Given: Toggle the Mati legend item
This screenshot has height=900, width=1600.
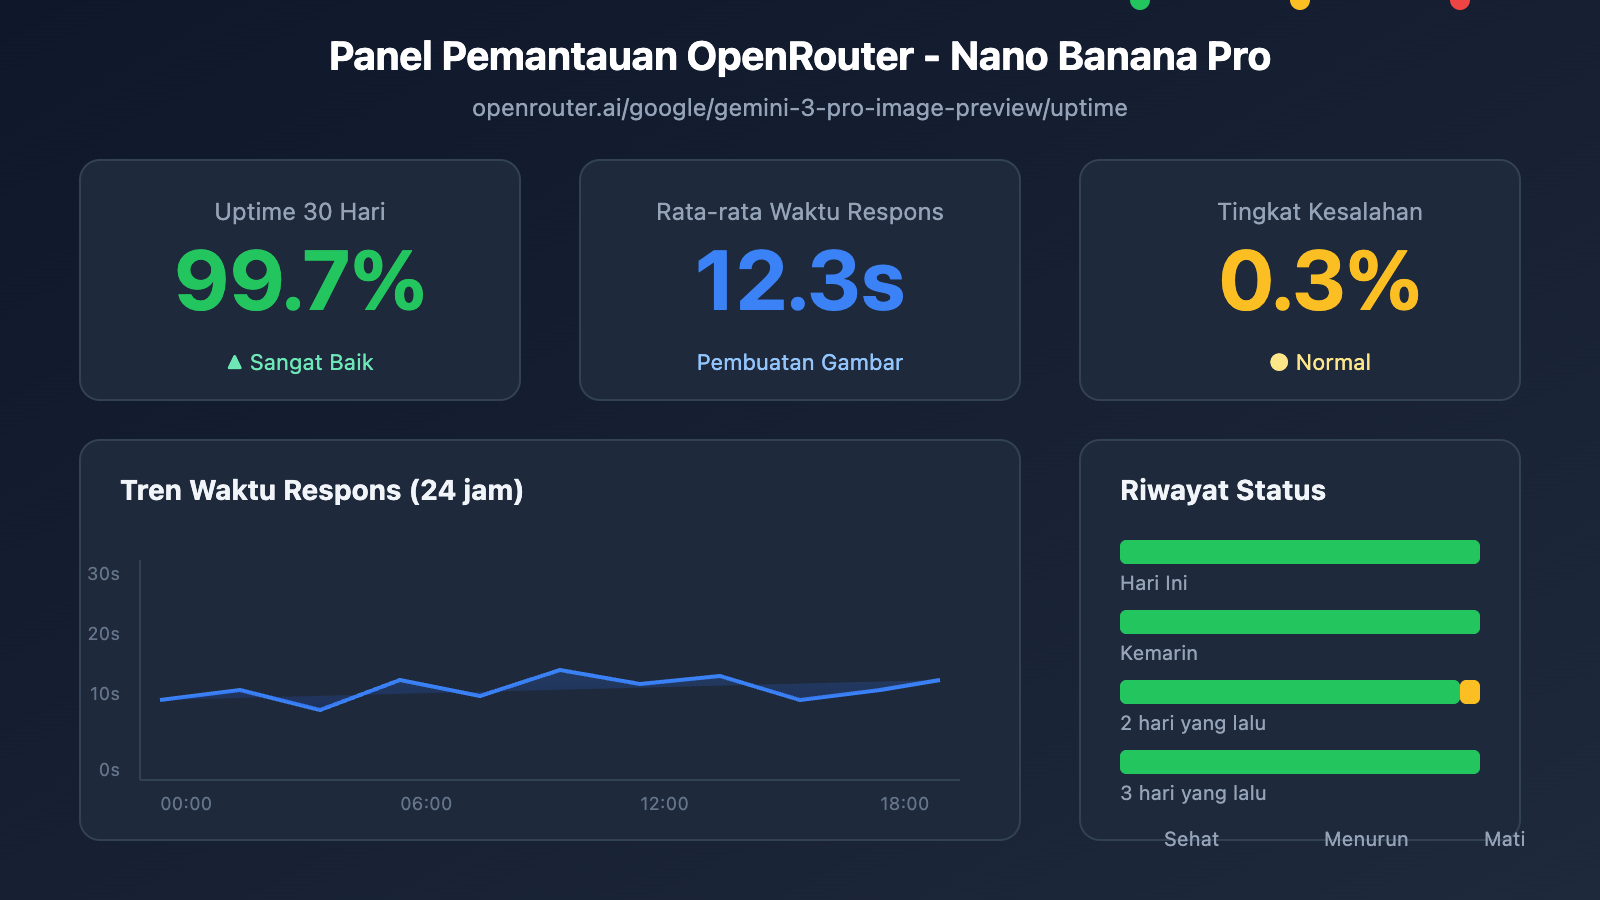Looking at the screenshot, I should (1504, 839).
